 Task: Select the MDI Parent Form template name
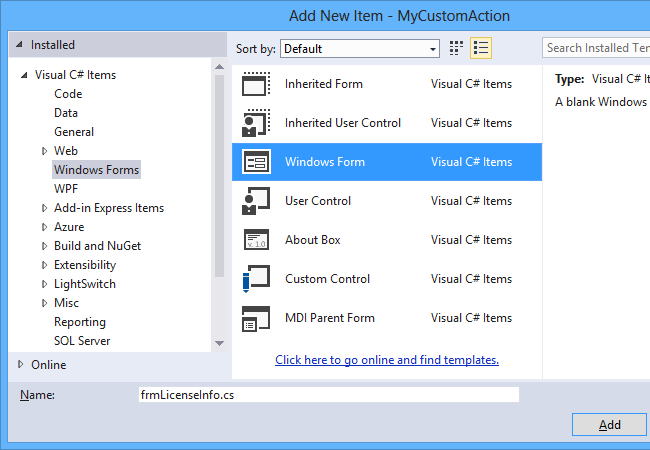330,318
